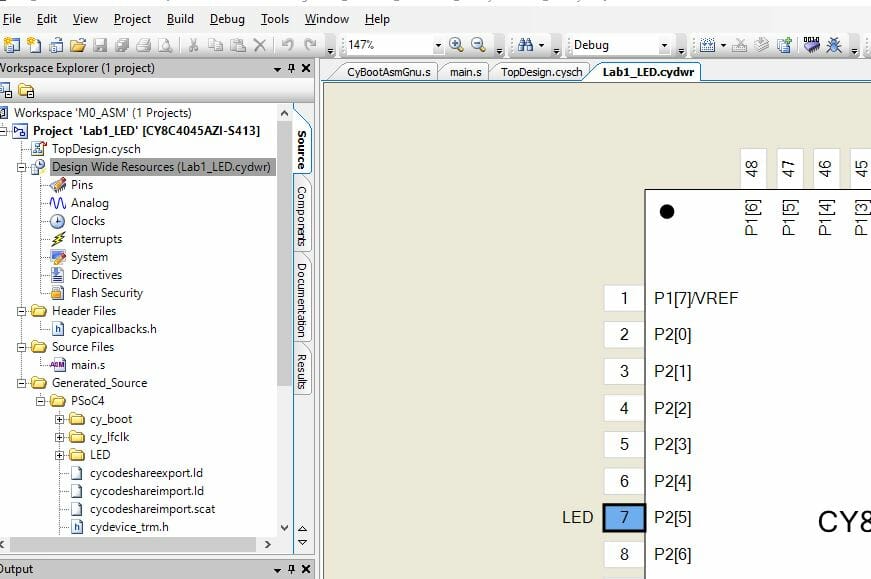871x579 pixels.
Task: Open the Build menu
Action: point(180,19)
